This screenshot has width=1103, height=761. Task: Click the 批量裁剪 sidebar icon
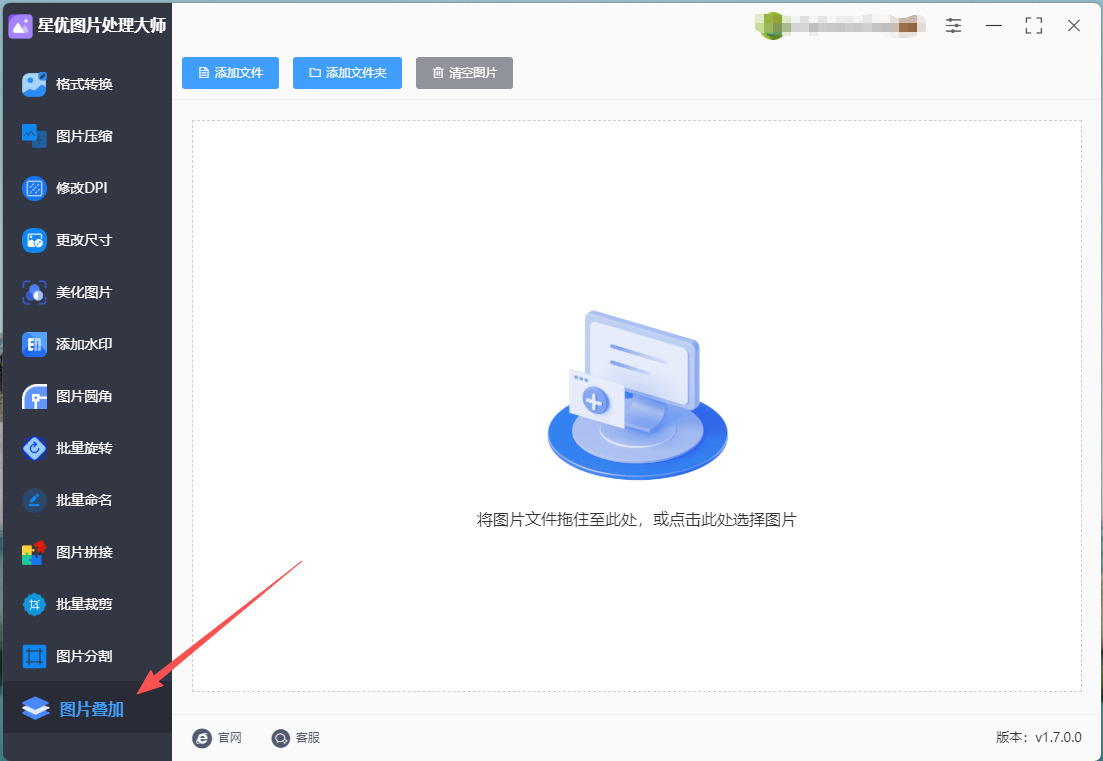point(34,604)
